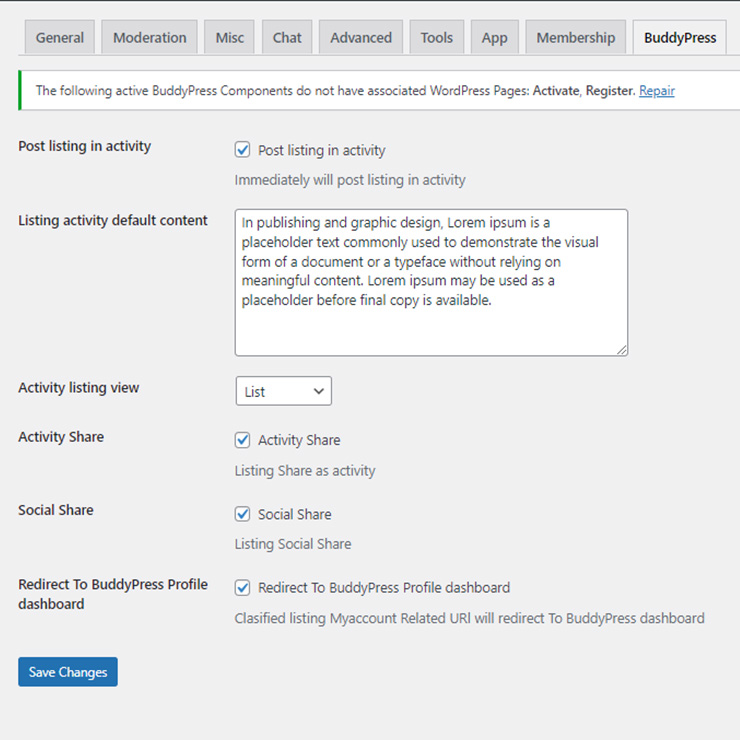Select the Advanced tab

coord(361,37)
